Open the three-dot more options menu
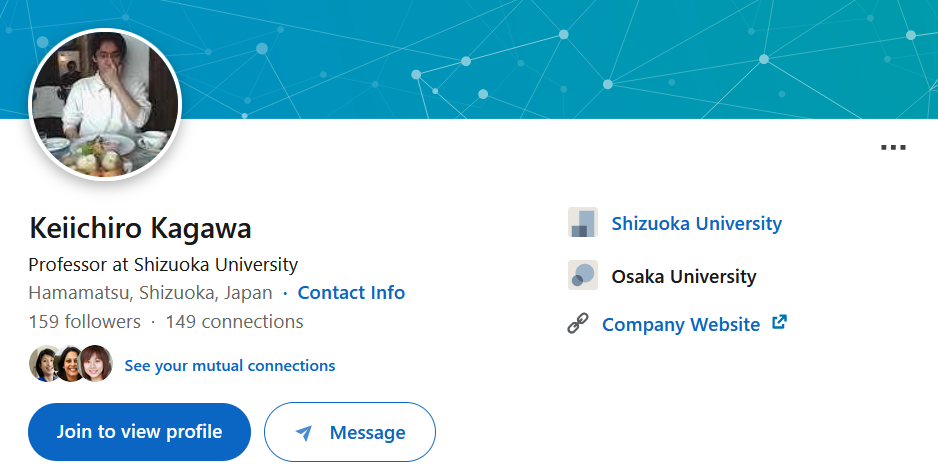938x470 pixels. (893, 147)
